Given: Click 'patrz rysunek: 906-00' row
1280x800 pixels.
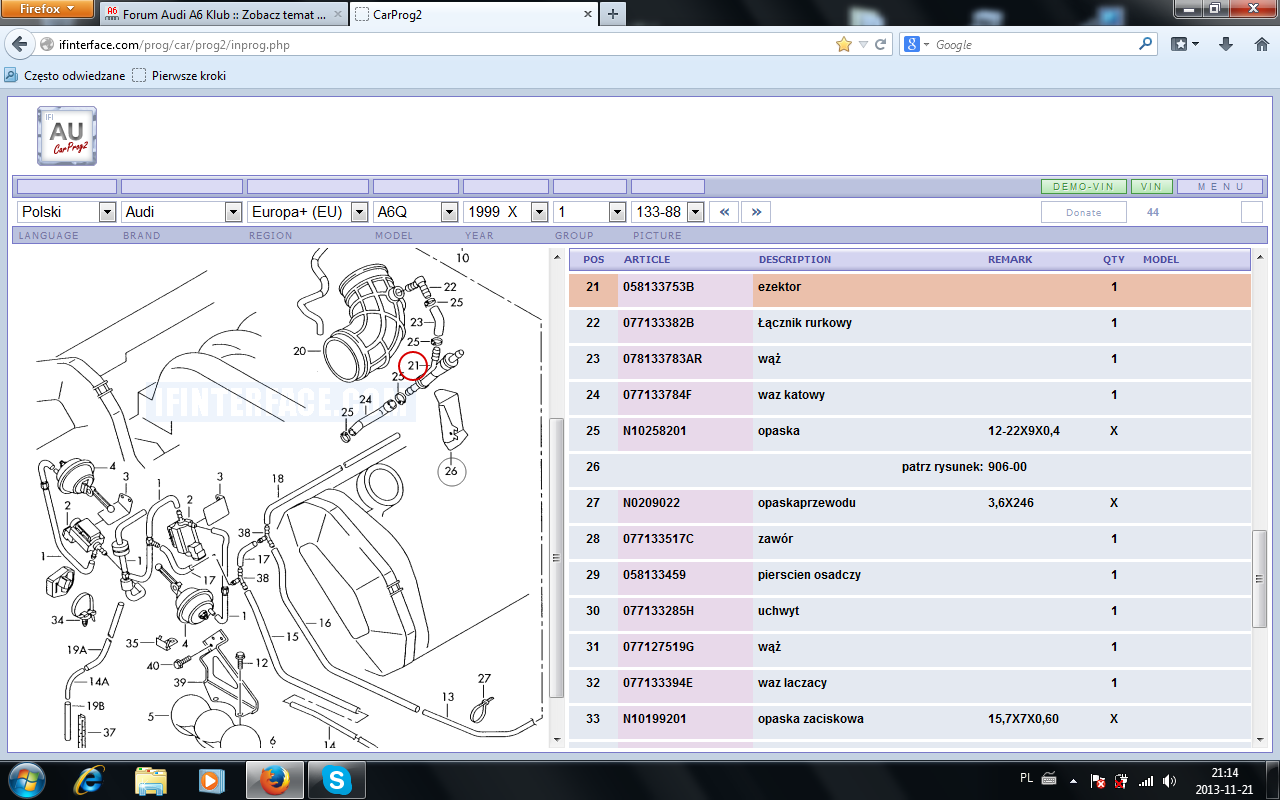Looking at the screenshot, I should tap(910, 468).
